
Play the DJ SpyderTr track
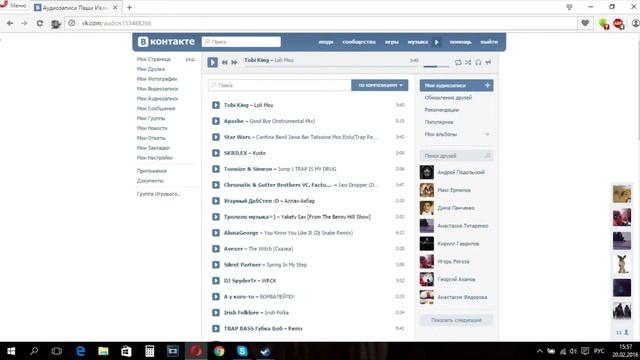216,280
